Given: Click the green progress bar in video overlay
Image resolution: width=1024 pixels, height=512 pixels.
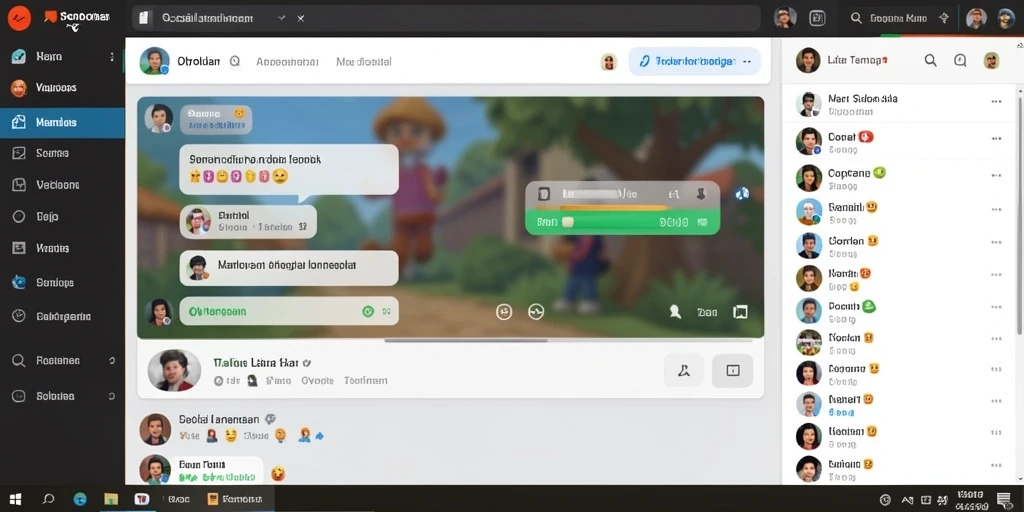Looking at the screenshot, I should point(622,222).
